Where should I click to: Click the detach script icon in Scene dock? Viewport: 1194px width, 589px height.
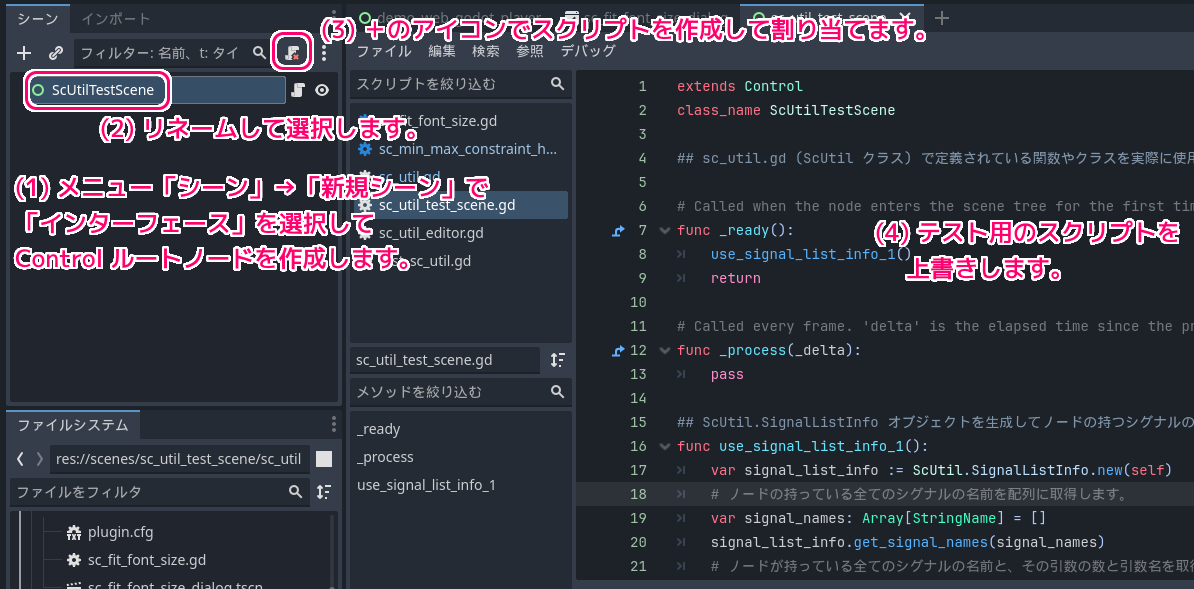291,52
